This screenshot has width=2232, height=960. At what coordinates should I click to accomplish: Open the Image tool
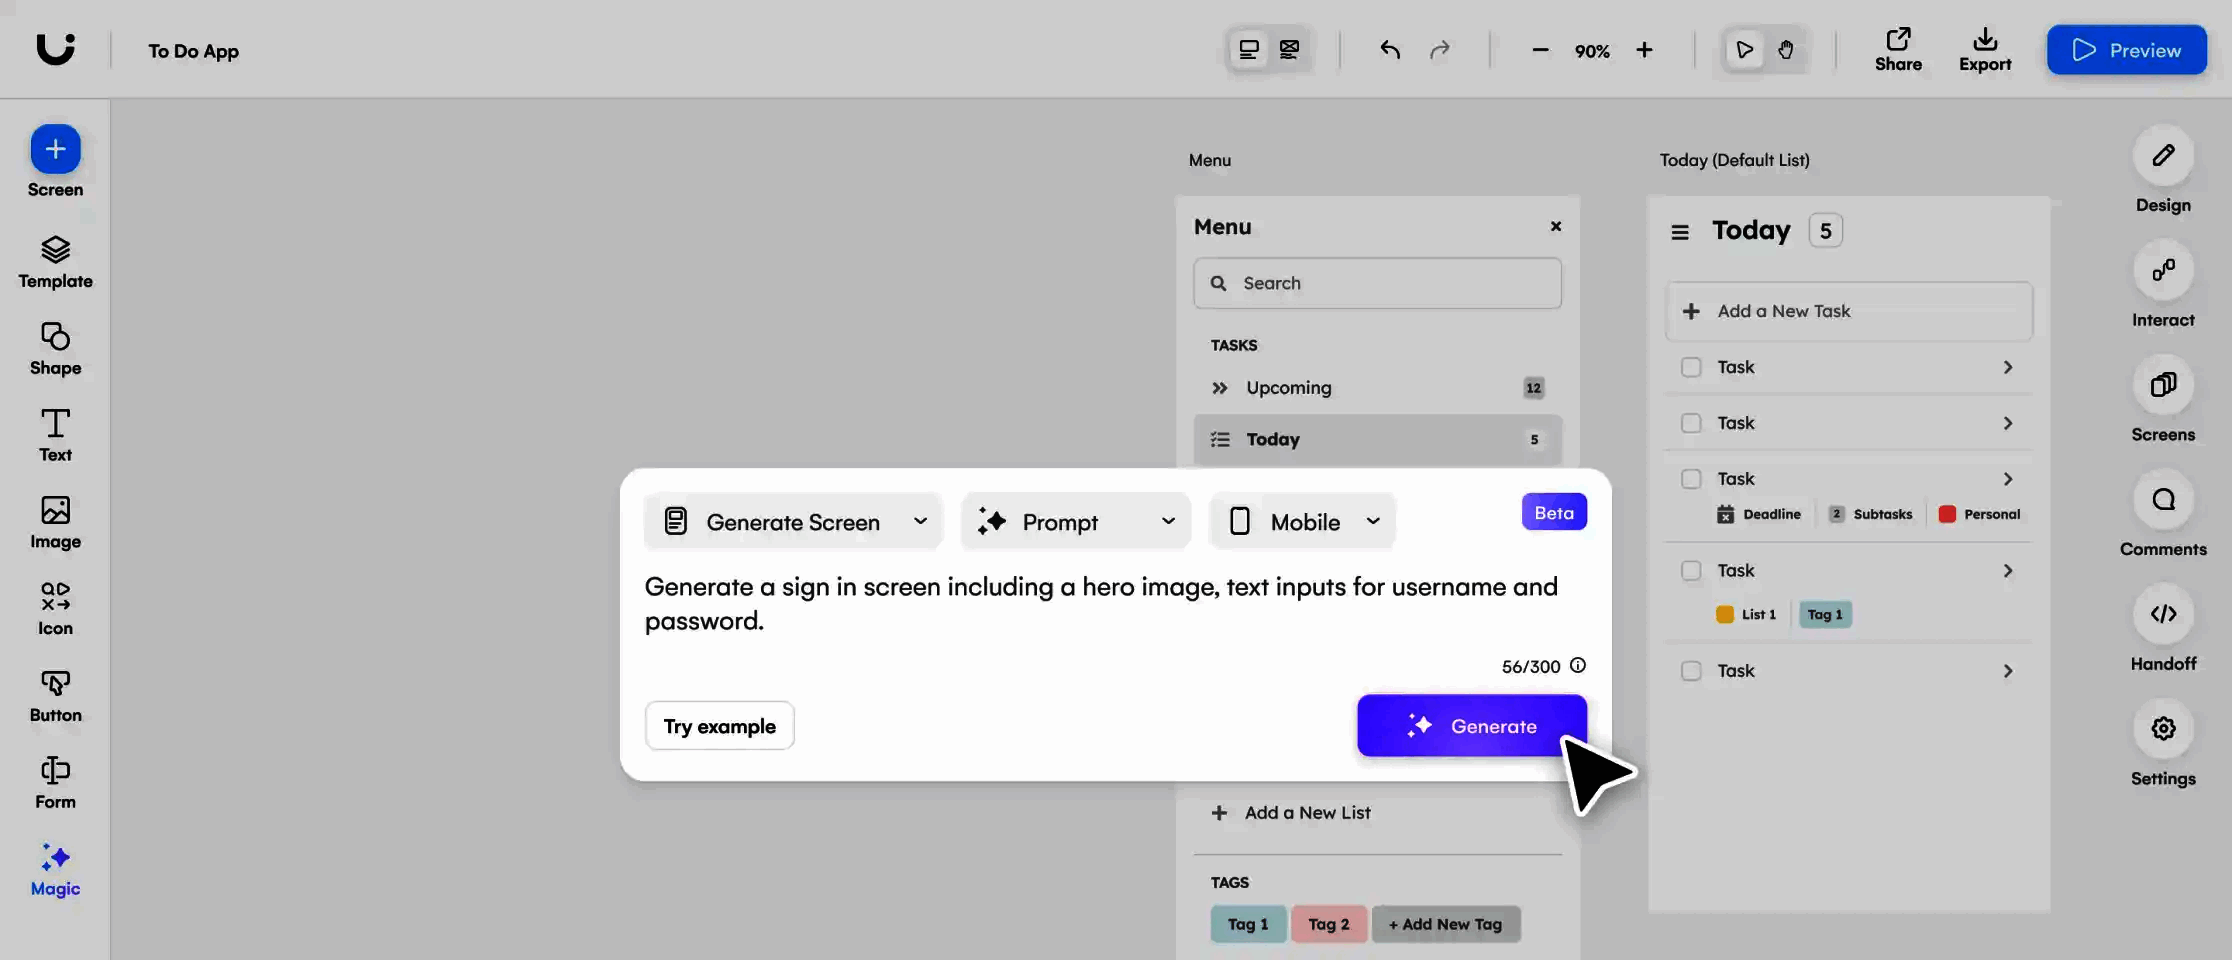56,523
